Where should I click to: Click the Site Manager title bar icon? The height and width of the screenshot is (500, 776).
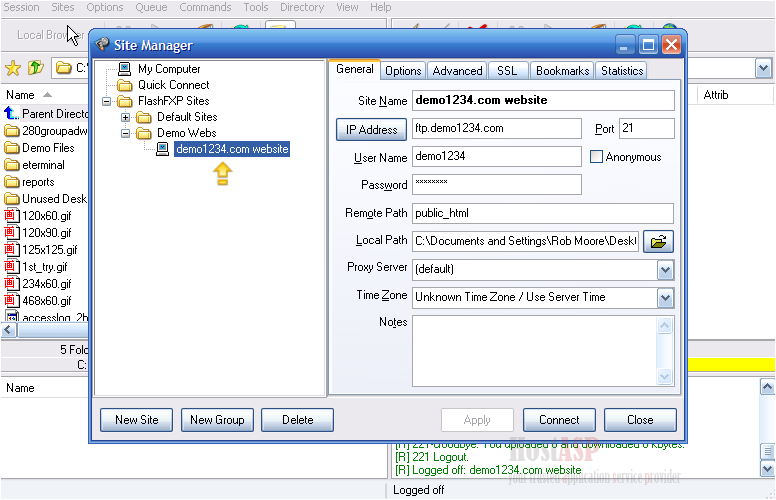(x=102, y=45)
